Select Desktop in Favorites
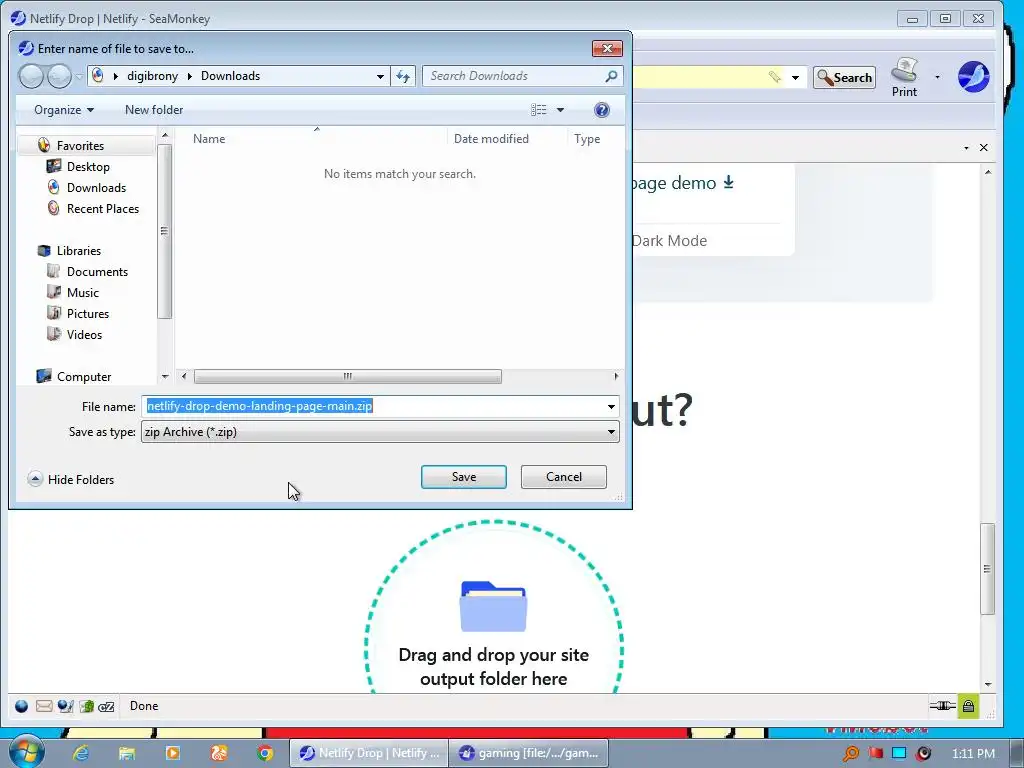 pyautogui.click(x=88, y=167)
